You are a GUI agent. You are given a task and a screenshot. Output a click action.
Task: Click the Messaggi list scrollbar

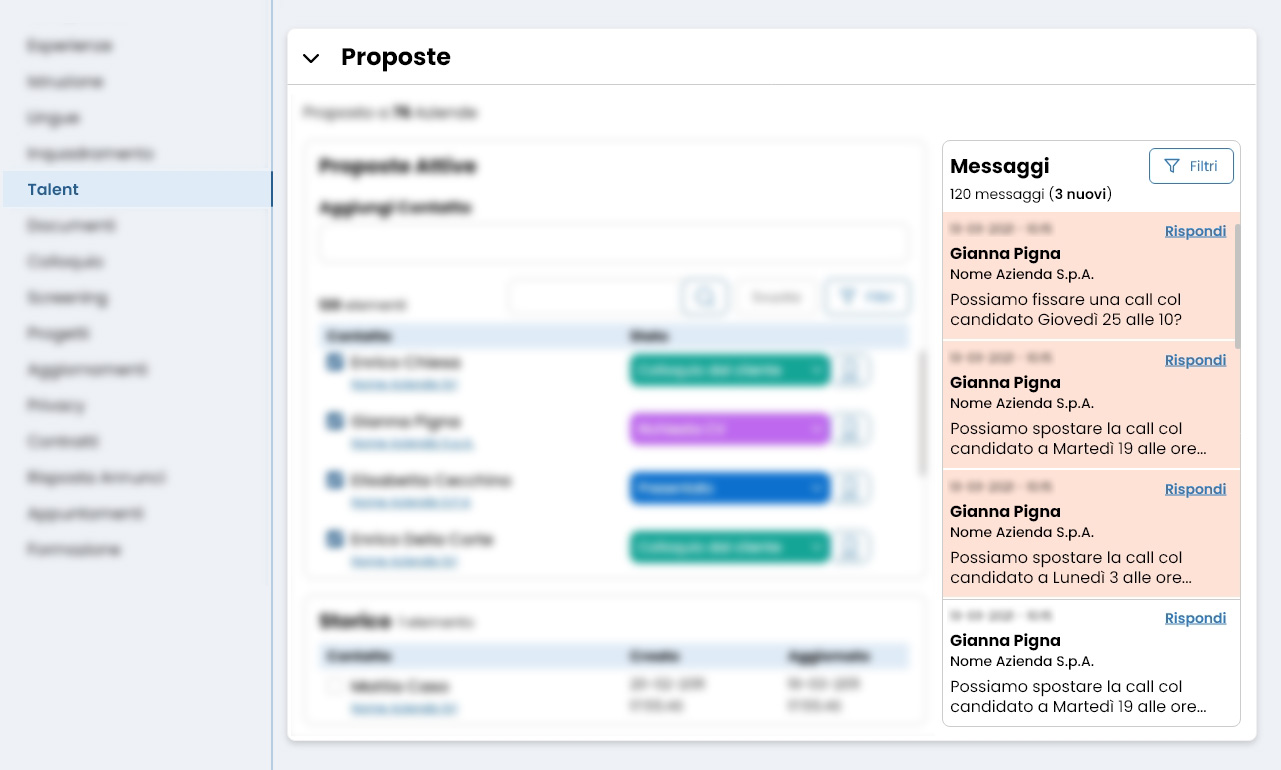1237,285
